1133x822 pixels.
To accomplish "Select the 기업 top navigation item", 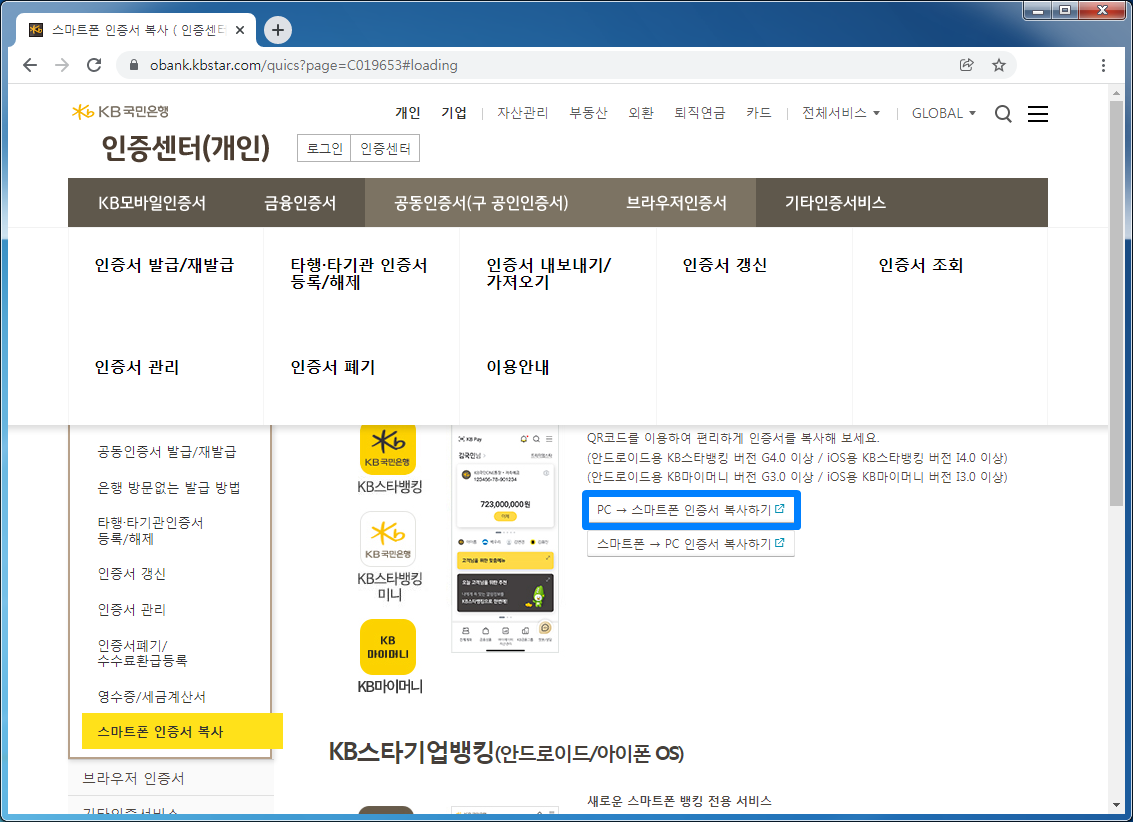I will [454, 113].
